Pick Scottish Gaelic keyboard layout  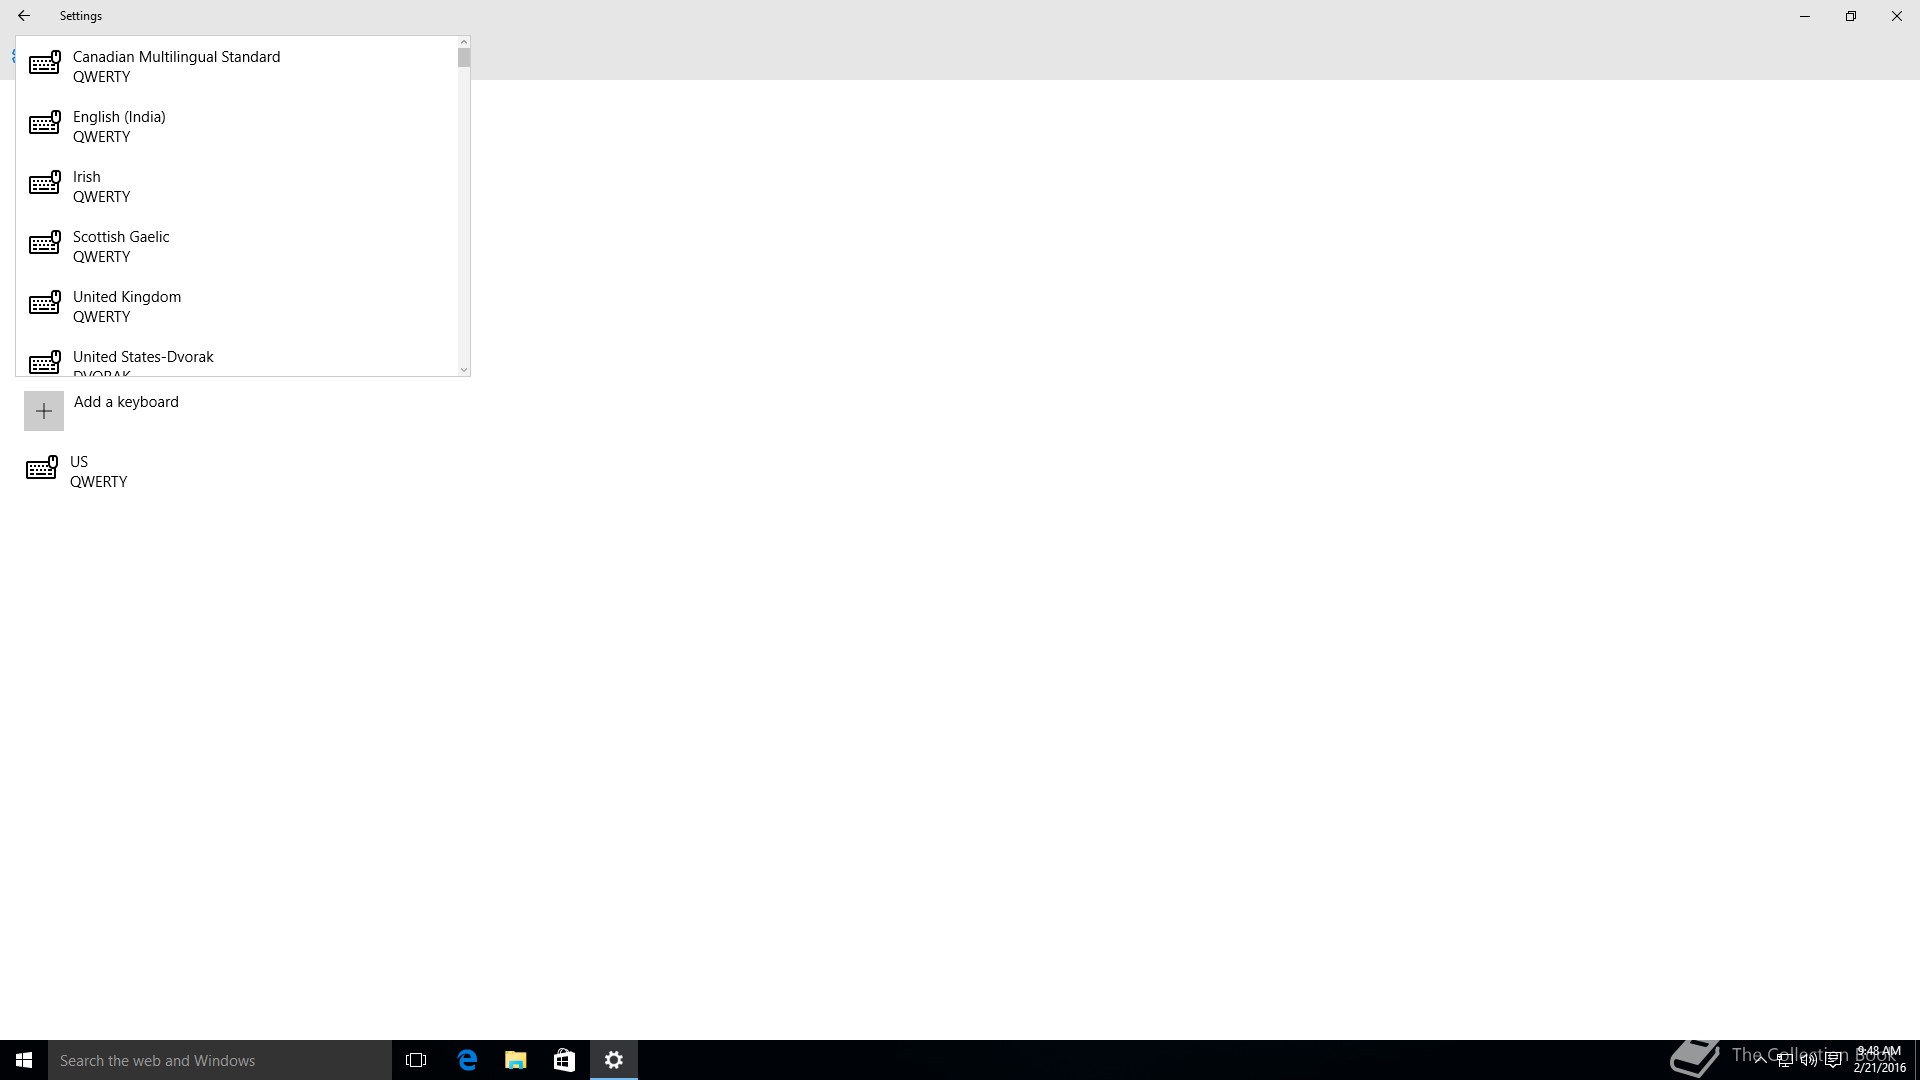coord(121,246)
